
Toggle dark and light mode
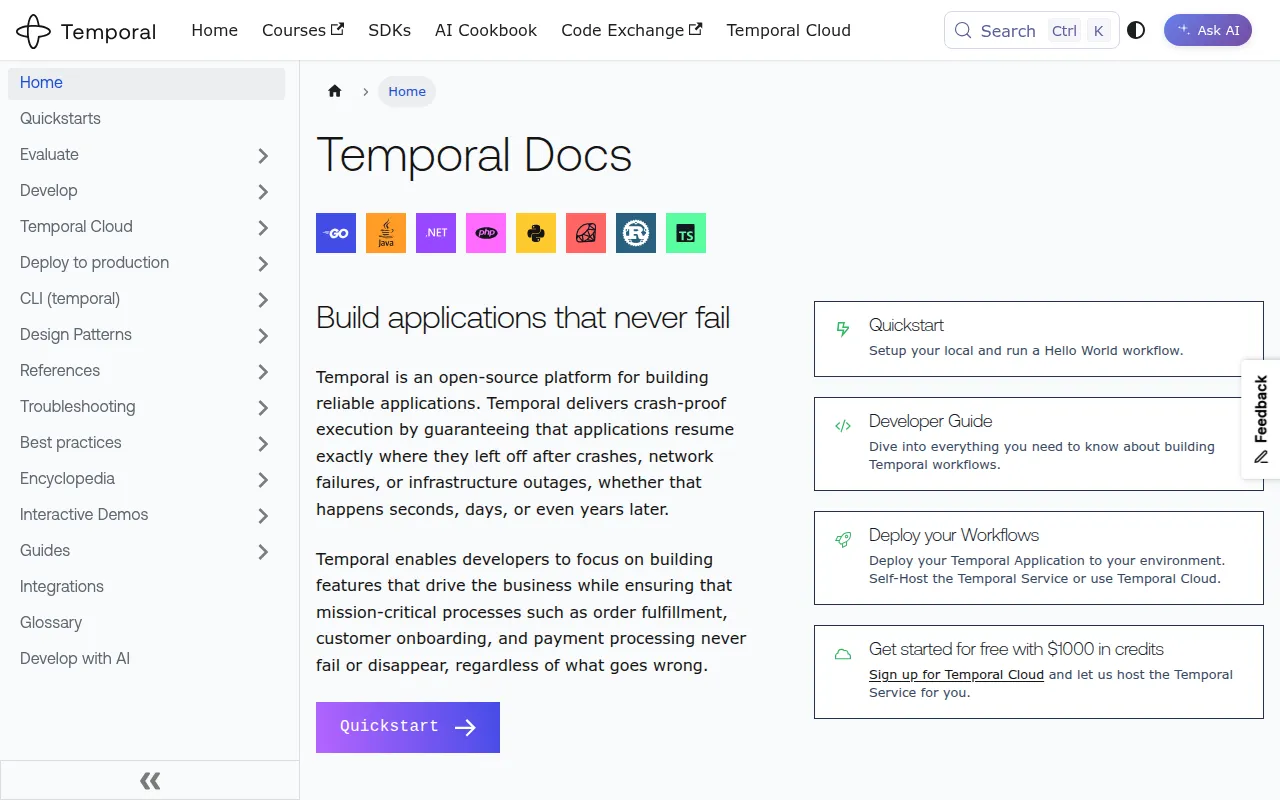pos(1136,30)
